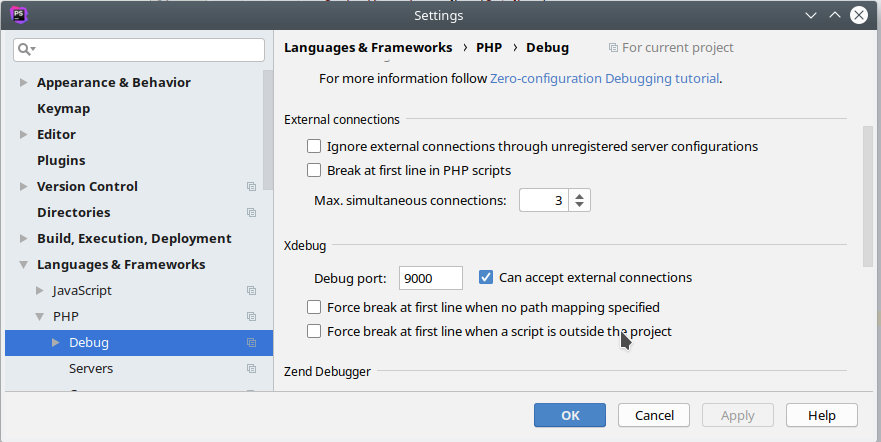
Task: Expand the Appearance & Behavior section
Action: (24, 83)
